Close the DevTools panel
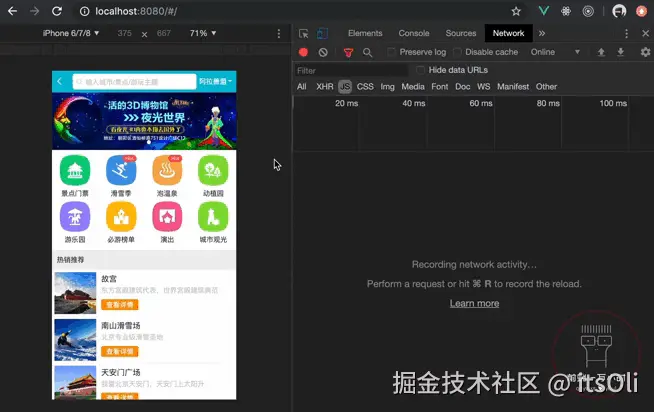654x412 pixels. (x=645, y=33)
